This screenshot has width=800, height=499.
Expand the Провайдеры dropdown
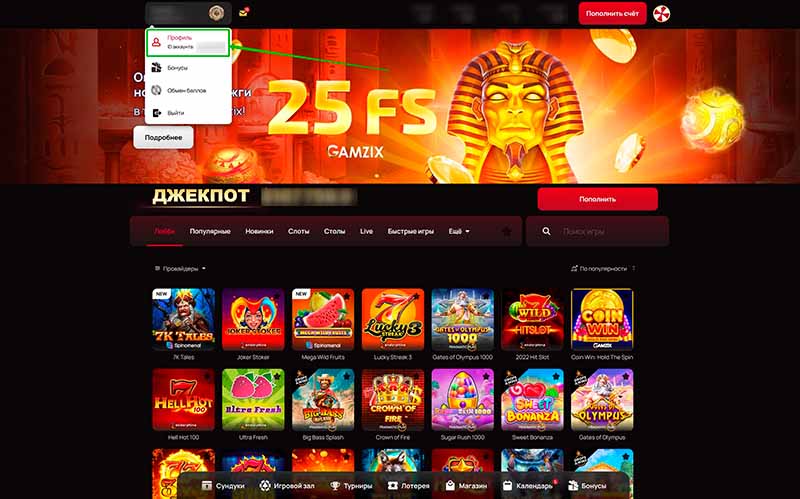180,268
